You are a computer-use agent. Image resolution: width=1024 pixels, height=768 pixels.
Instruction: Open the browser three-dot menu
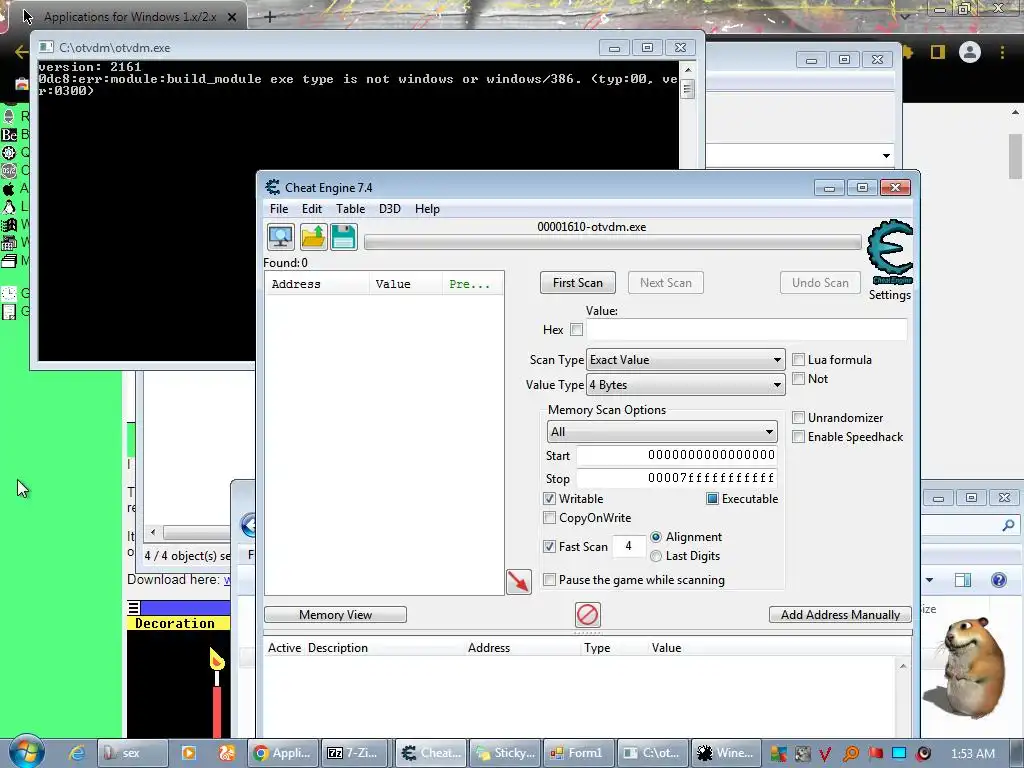(x=1002, y=52)
